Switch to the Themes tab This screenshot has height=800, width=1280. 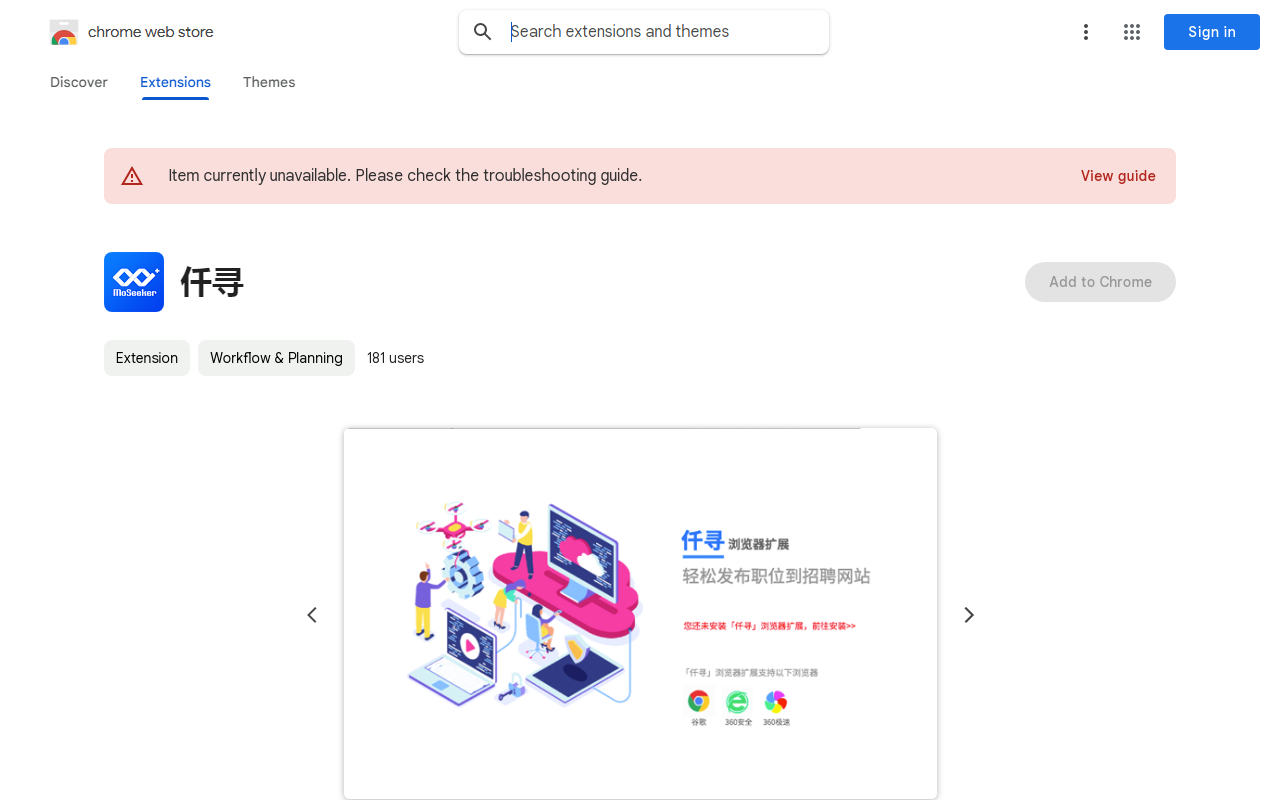[269, 82]
